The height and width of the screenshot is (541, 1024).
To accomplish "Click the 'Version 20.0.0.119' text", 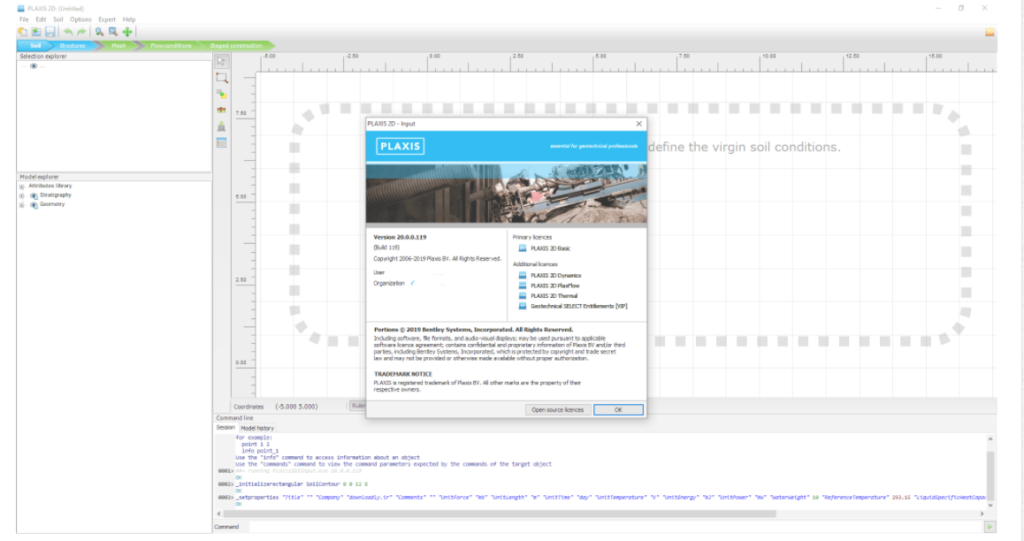I will (400, 237).
